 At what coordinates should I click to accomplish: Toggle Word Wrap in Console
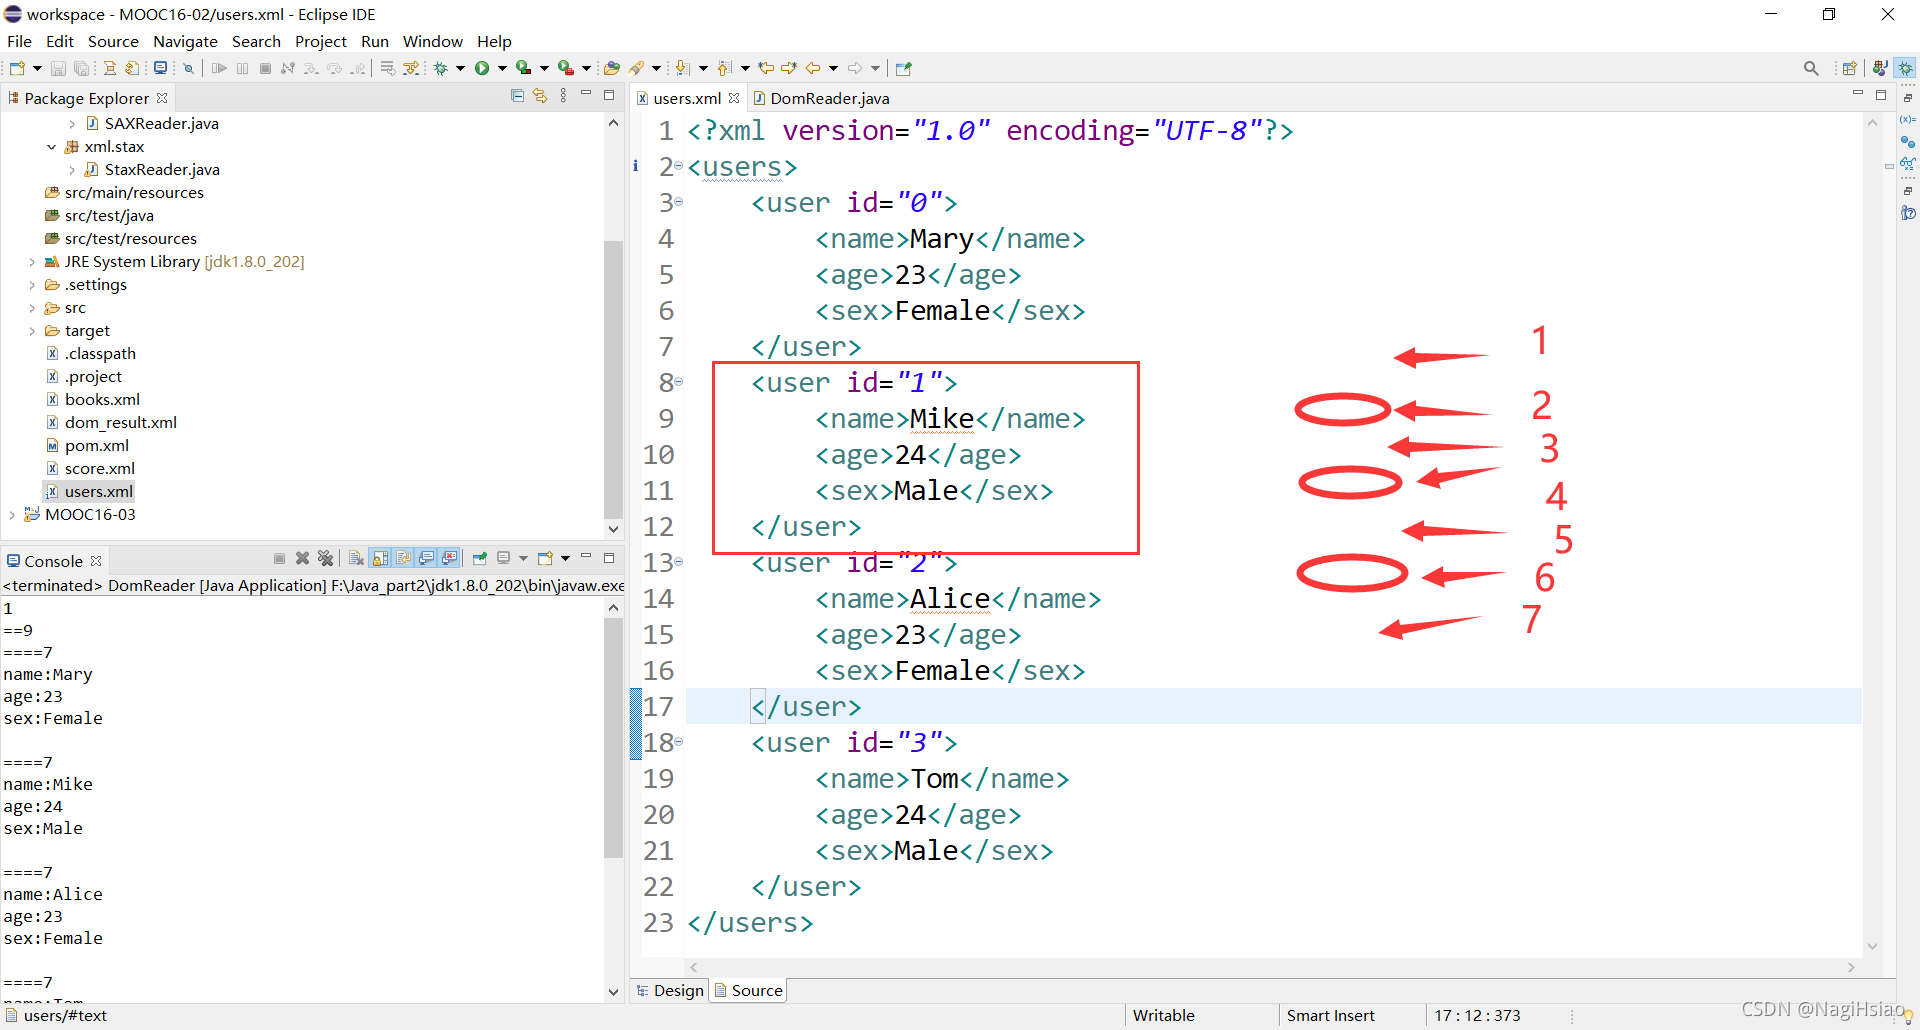pos(403,558)
